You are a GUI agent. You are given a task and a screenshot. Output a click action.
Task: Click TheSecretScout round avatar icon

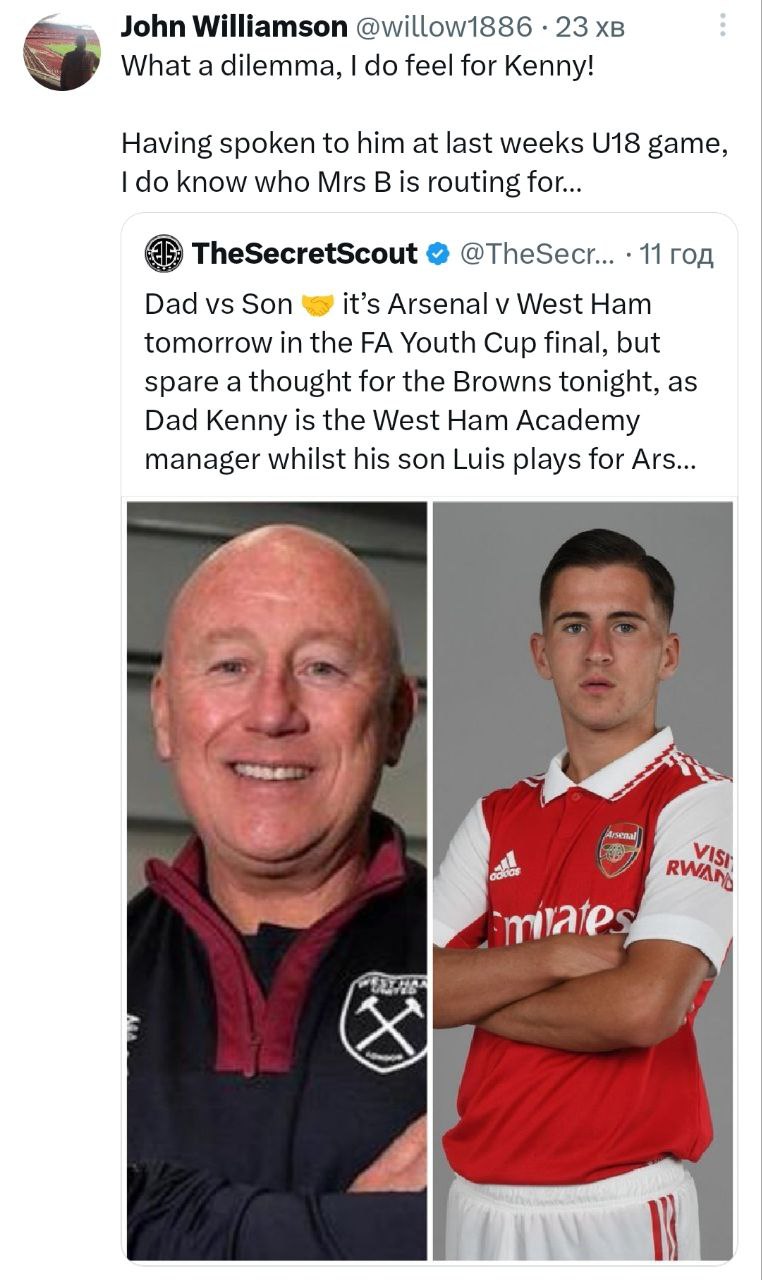(163, 253)
